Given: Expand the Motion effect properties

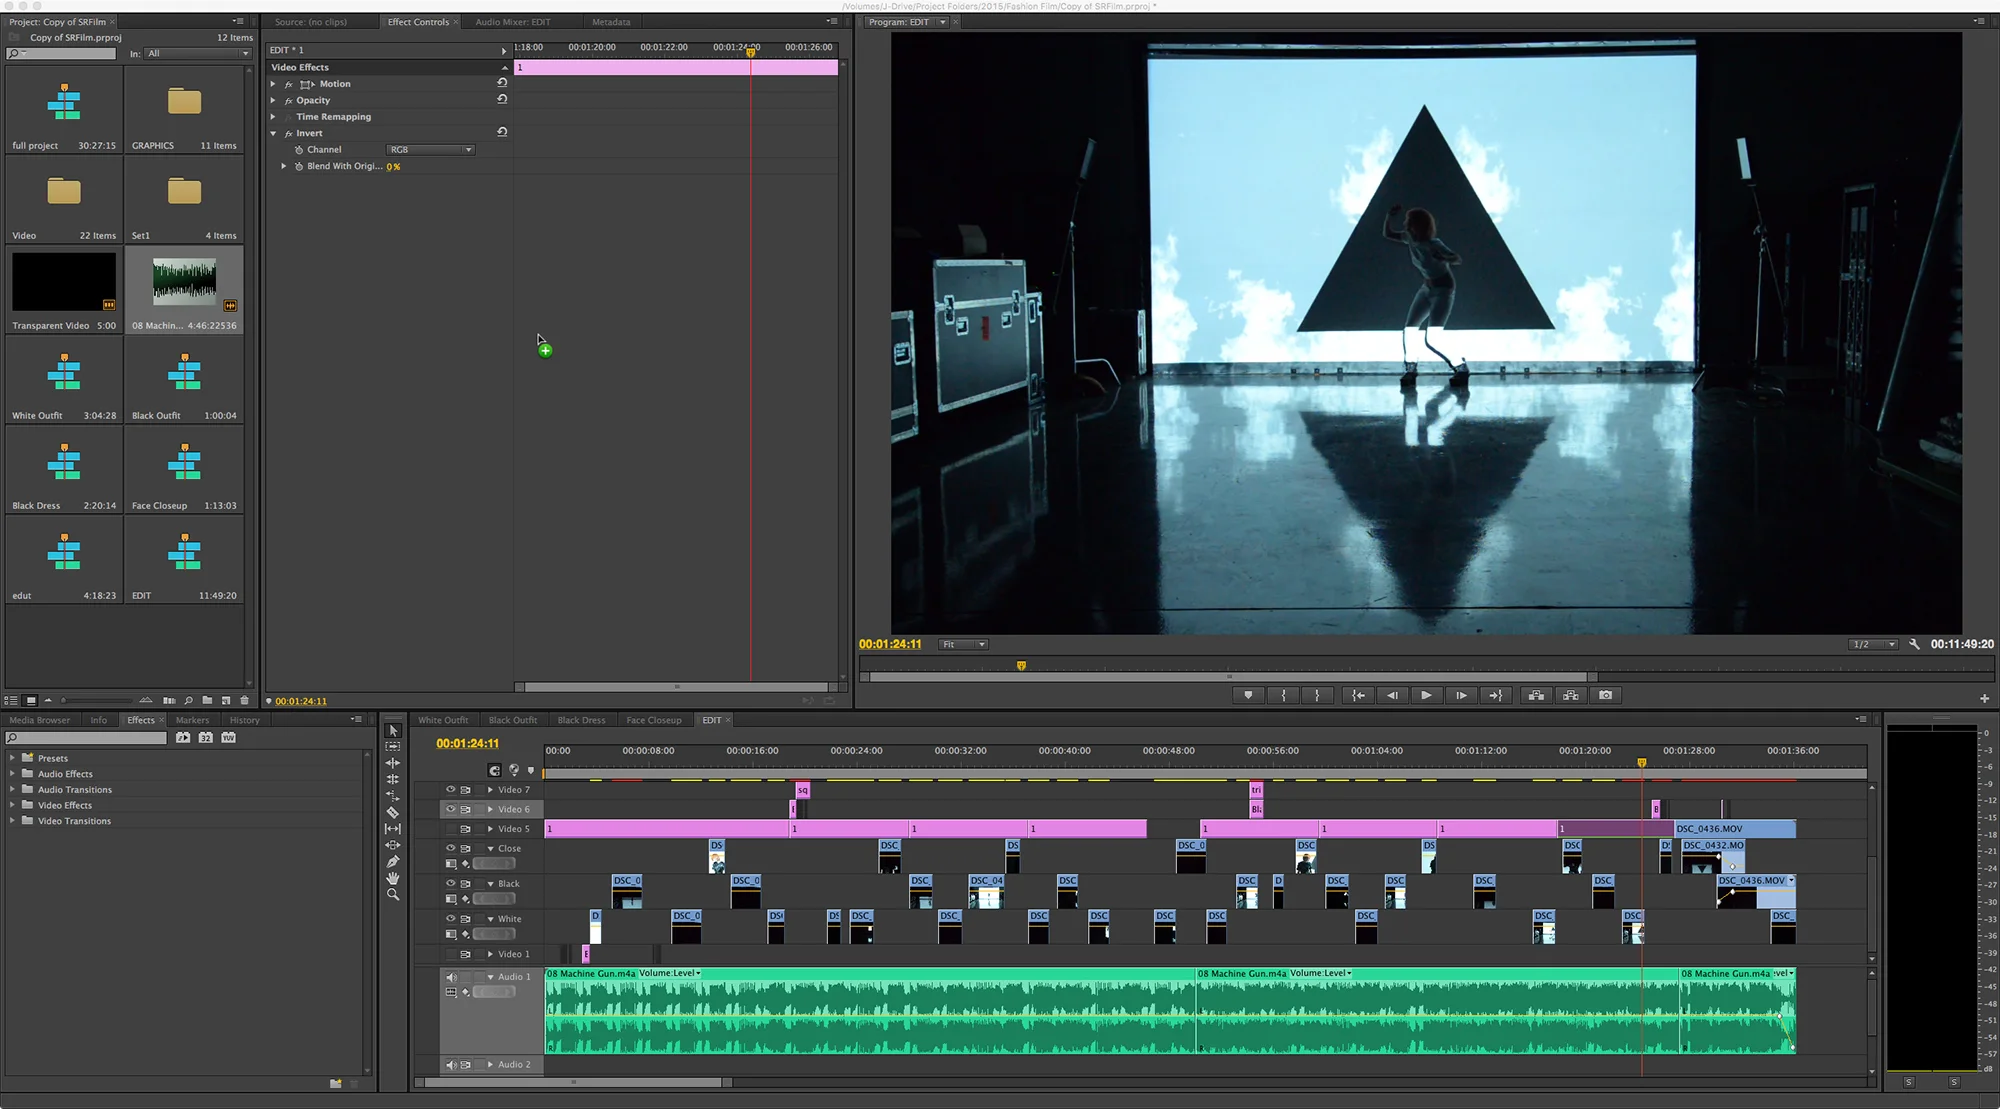Looking at the screenshot, I should click(273, 84).
